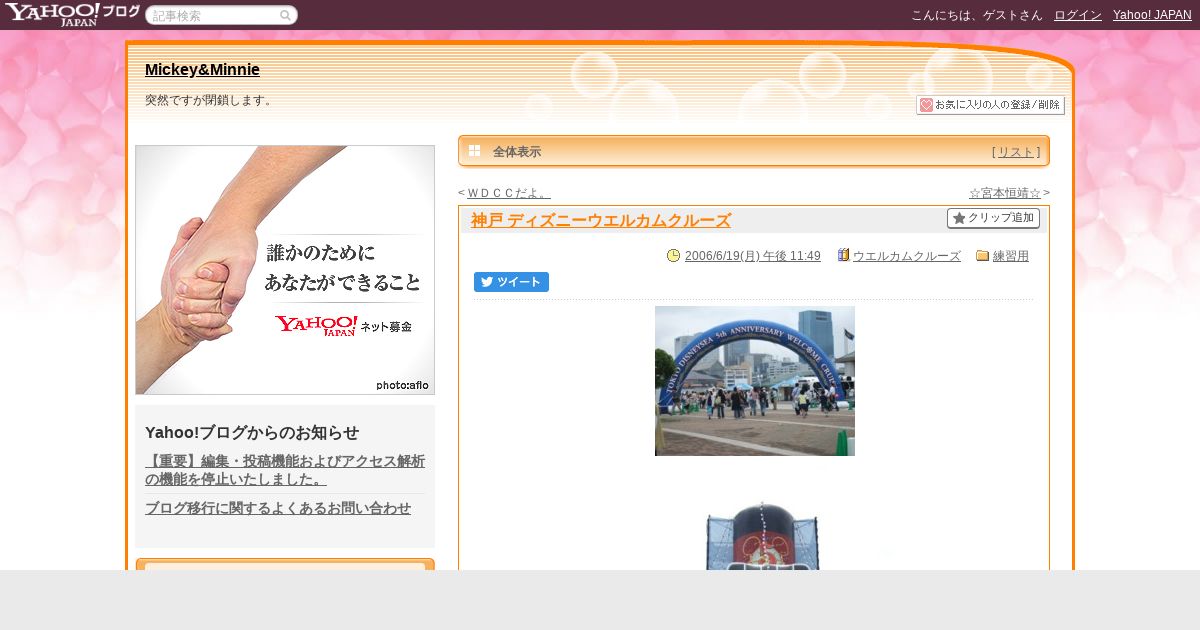
Task: Click the 全体表示 grid icon
Action: click(x=475, y=151)
